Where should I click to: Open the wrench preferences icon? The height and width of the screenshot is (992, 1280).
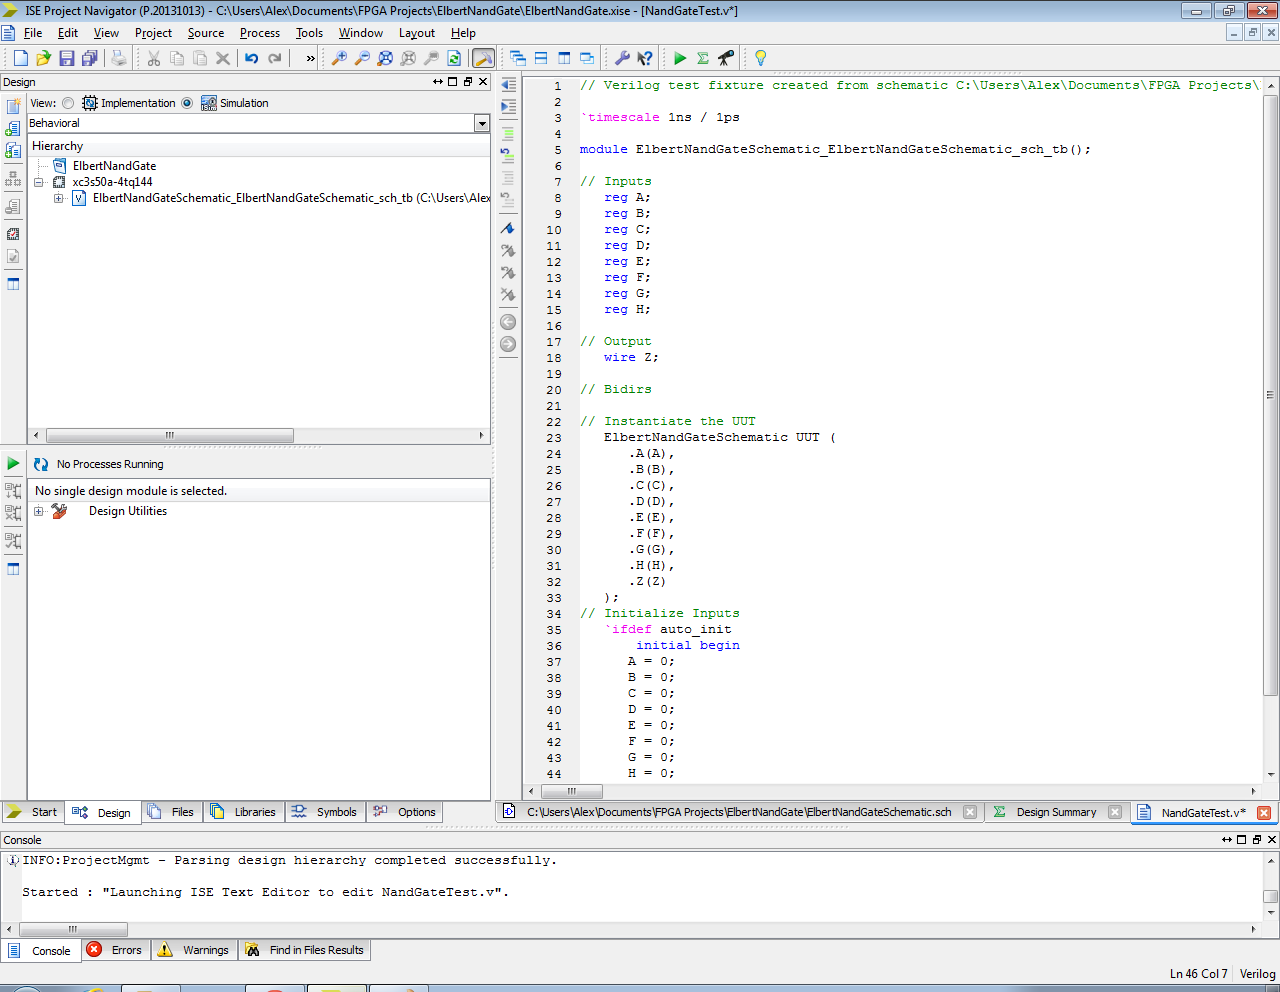[x=621, y=58]
